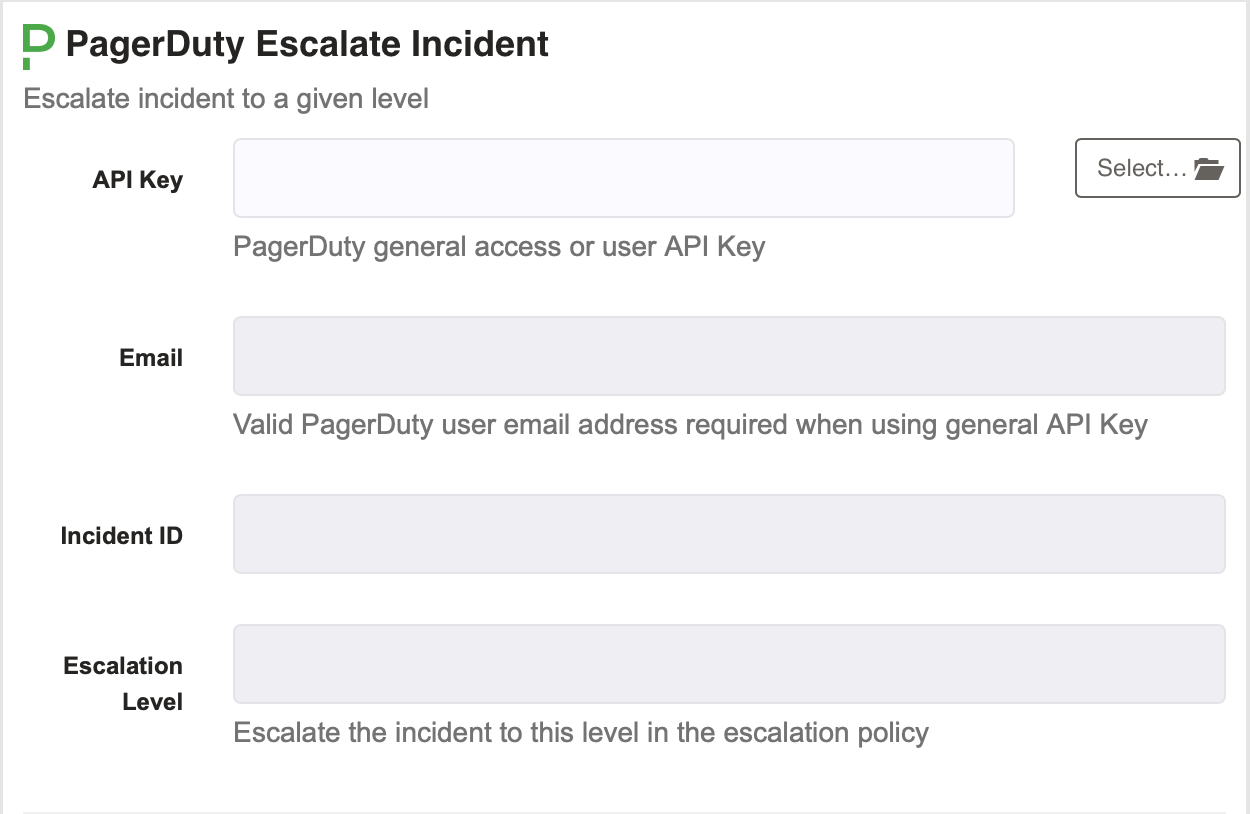This screenshot has width=1250, height=814.
Task: Click the 'Escalate incident to a given level' subtitle
Action: (x=226, y=99)
